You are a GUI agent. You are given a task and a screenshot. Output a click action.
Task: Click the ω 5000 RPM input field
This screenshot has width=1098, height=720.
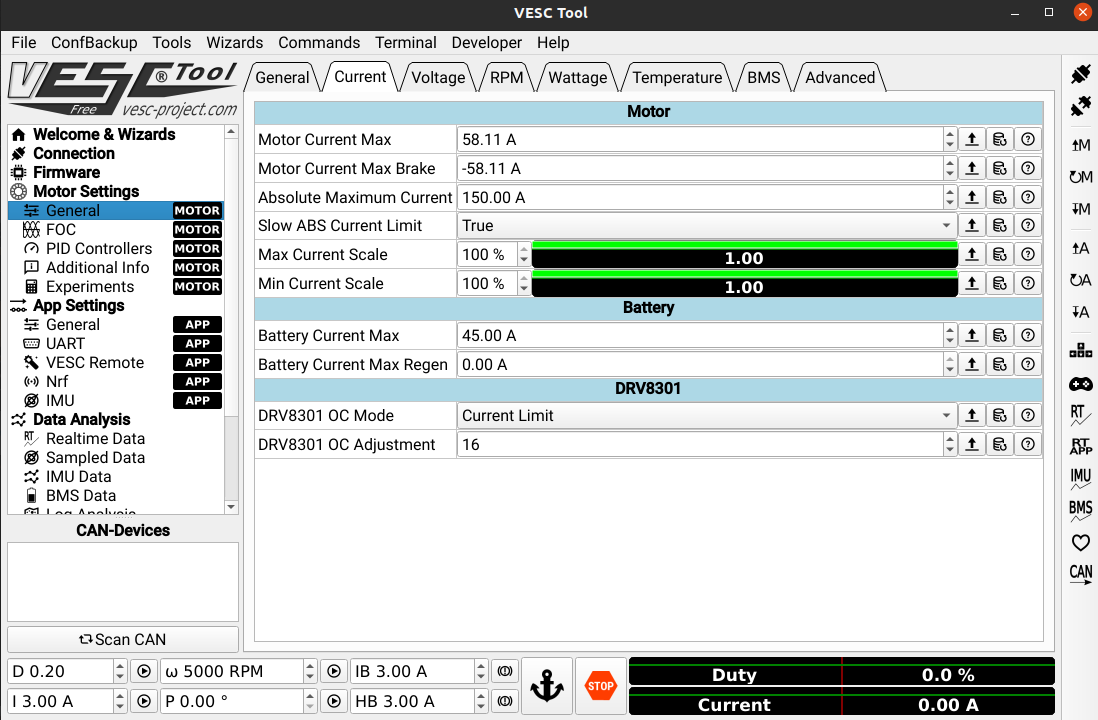232,671
